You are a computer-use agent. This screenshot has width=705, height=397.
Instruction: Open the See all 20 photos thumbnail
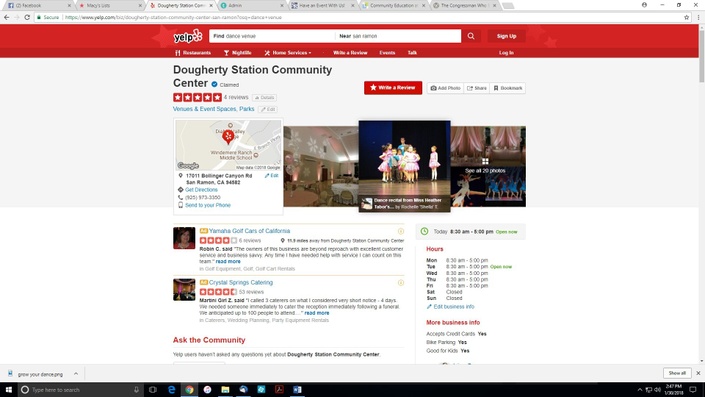click(488, 166)
